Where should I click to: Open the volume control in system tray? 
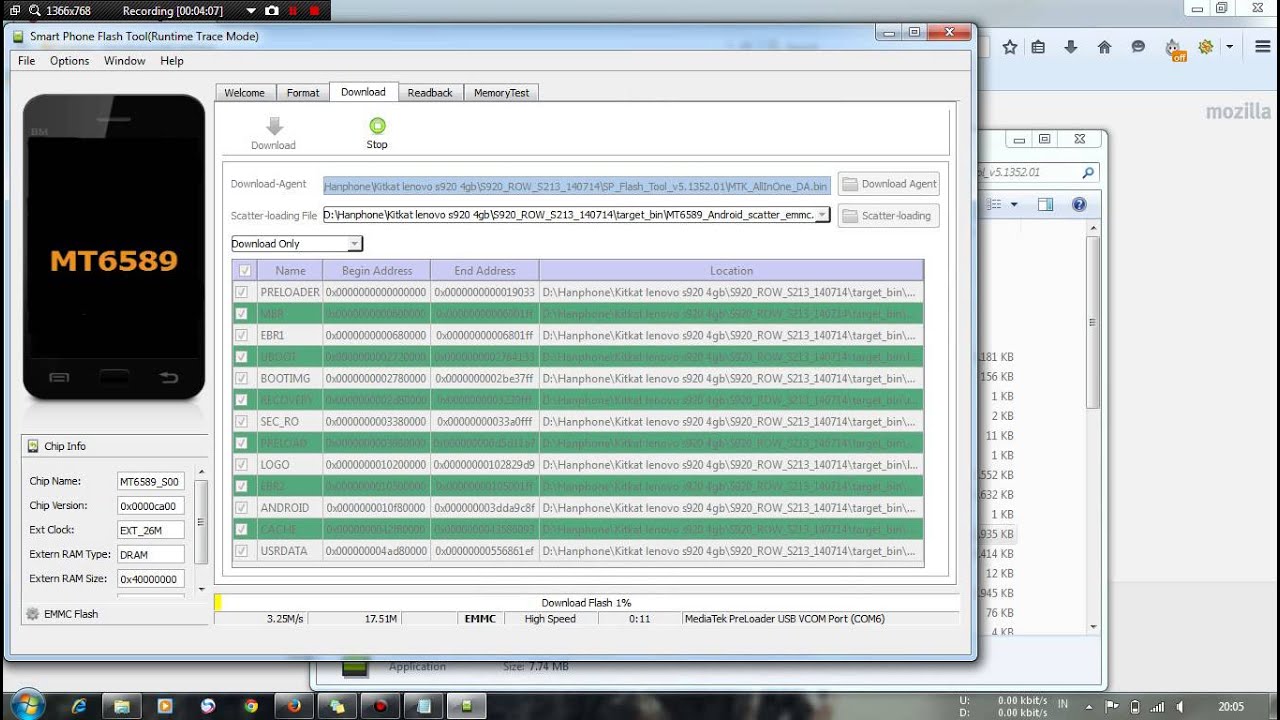pyautogui.click(x=1182, y=706)
